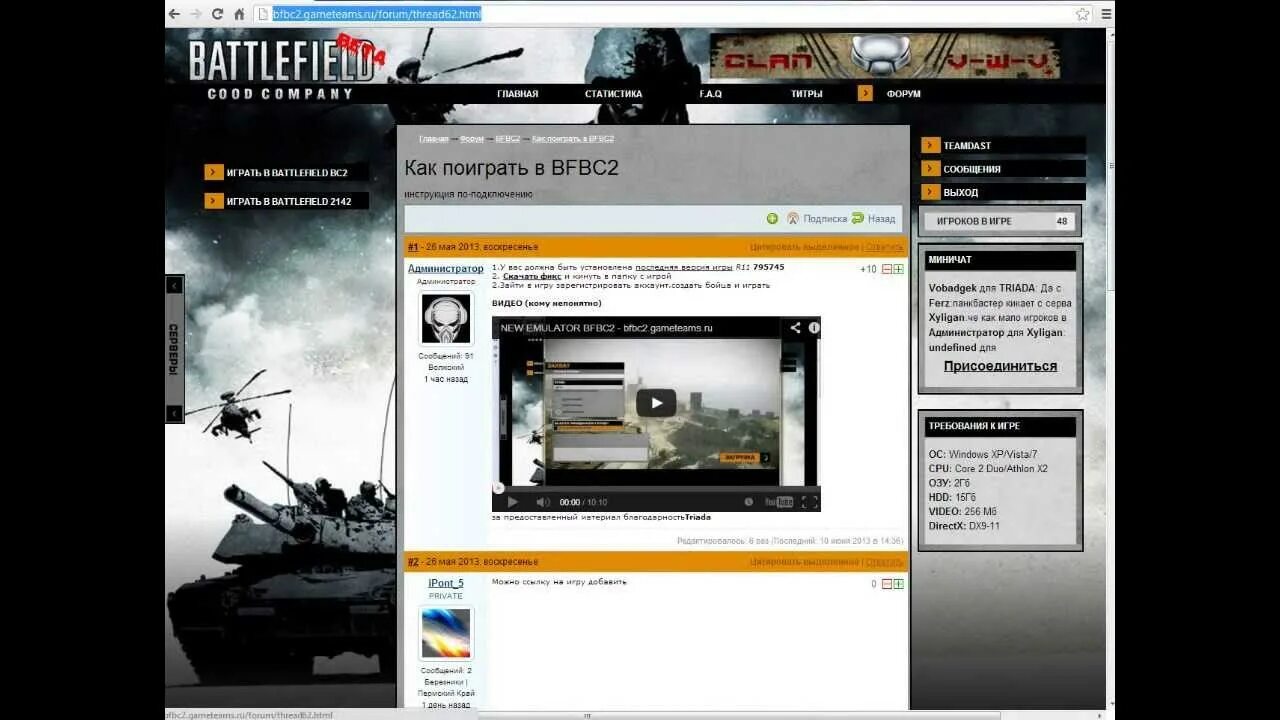1280x720 pixels.
Task: Click ИГРАТЬ В BATTLEFIELD 2142 link
Action: pyautogui.click(x=289, y=201)
